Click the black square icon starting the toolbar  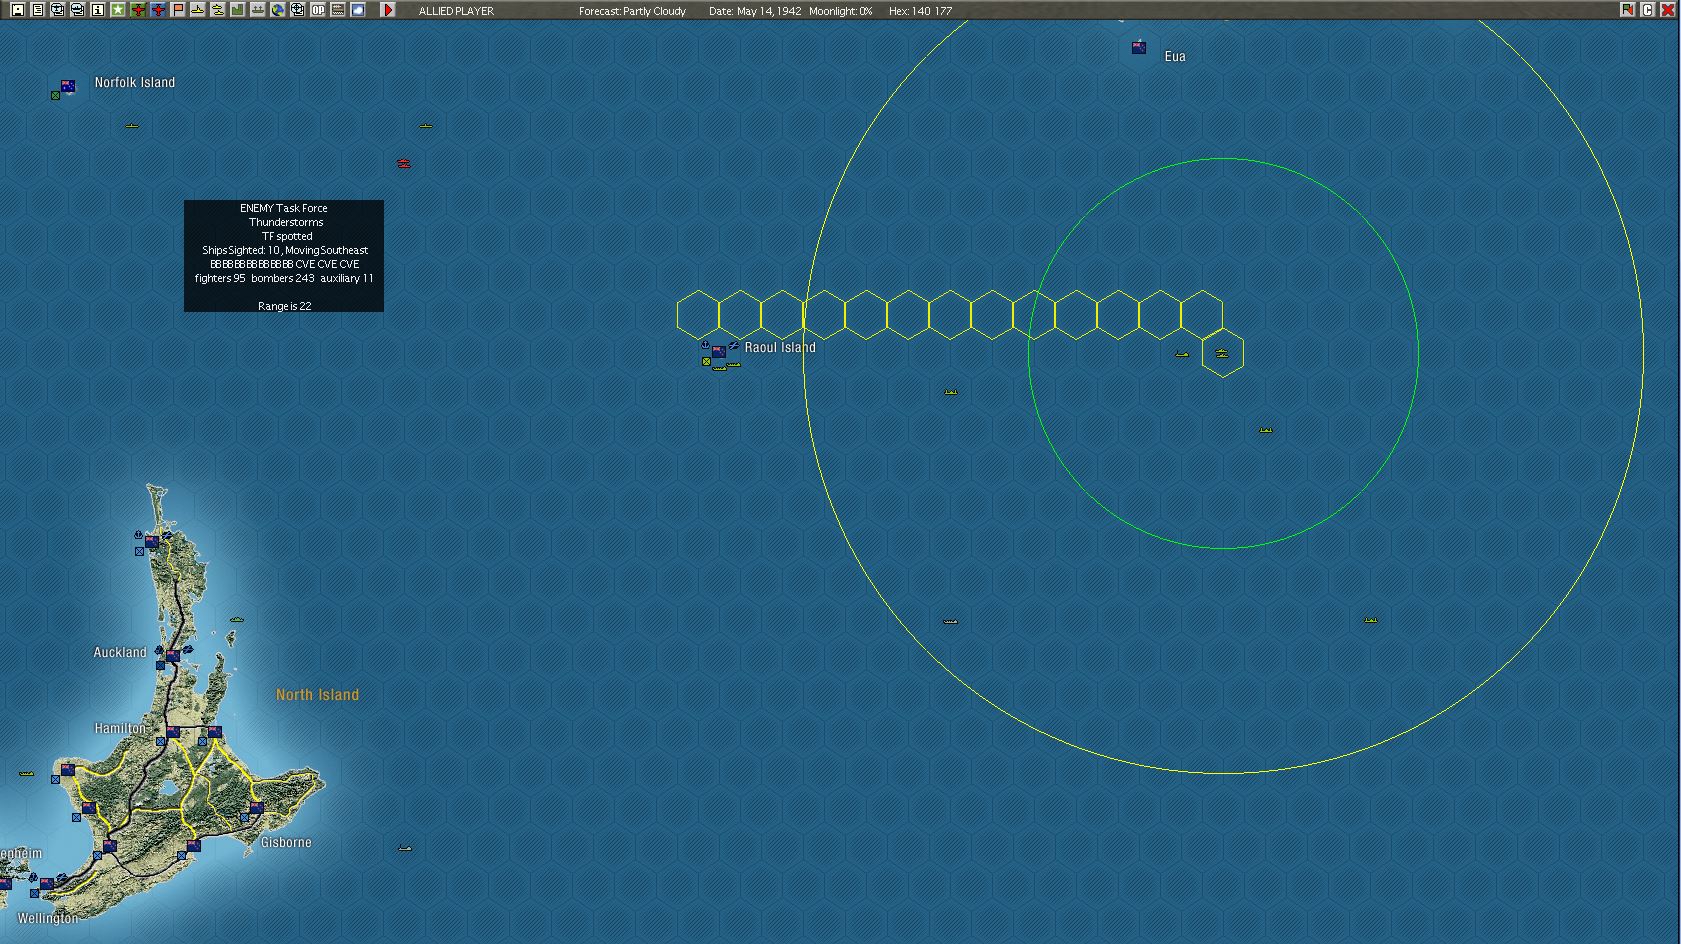(x=17, y=10)
